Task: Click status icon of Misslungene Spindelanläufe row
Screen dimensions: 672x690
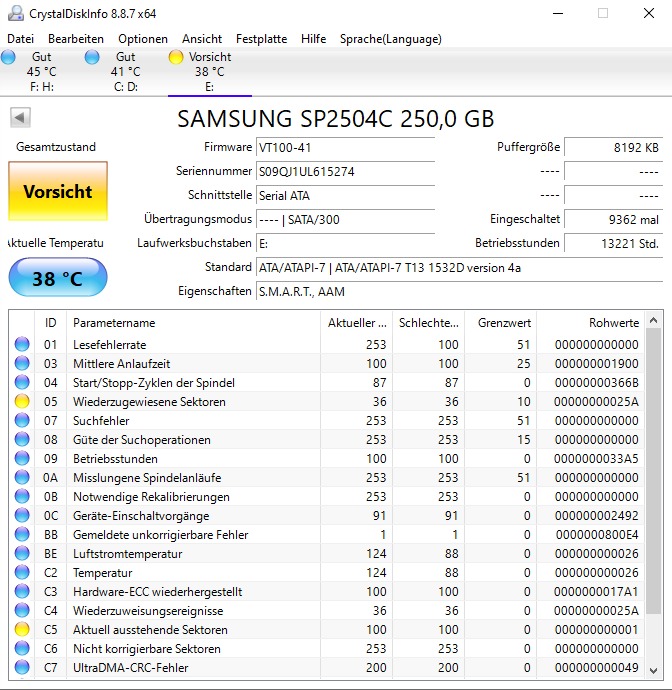Action: pos(22,477)
